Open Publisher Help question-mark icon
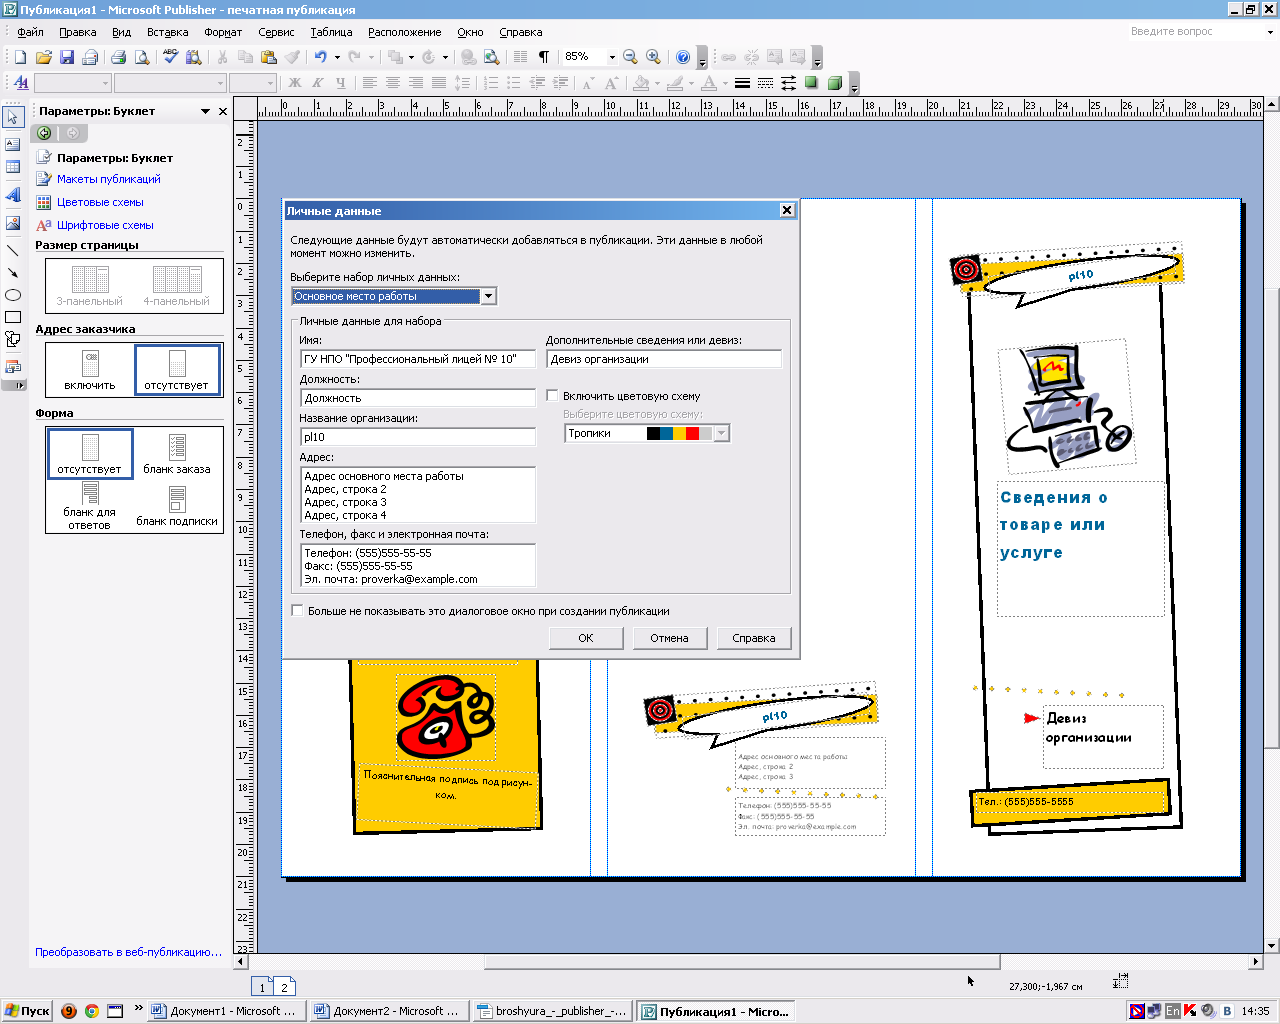 683,57
